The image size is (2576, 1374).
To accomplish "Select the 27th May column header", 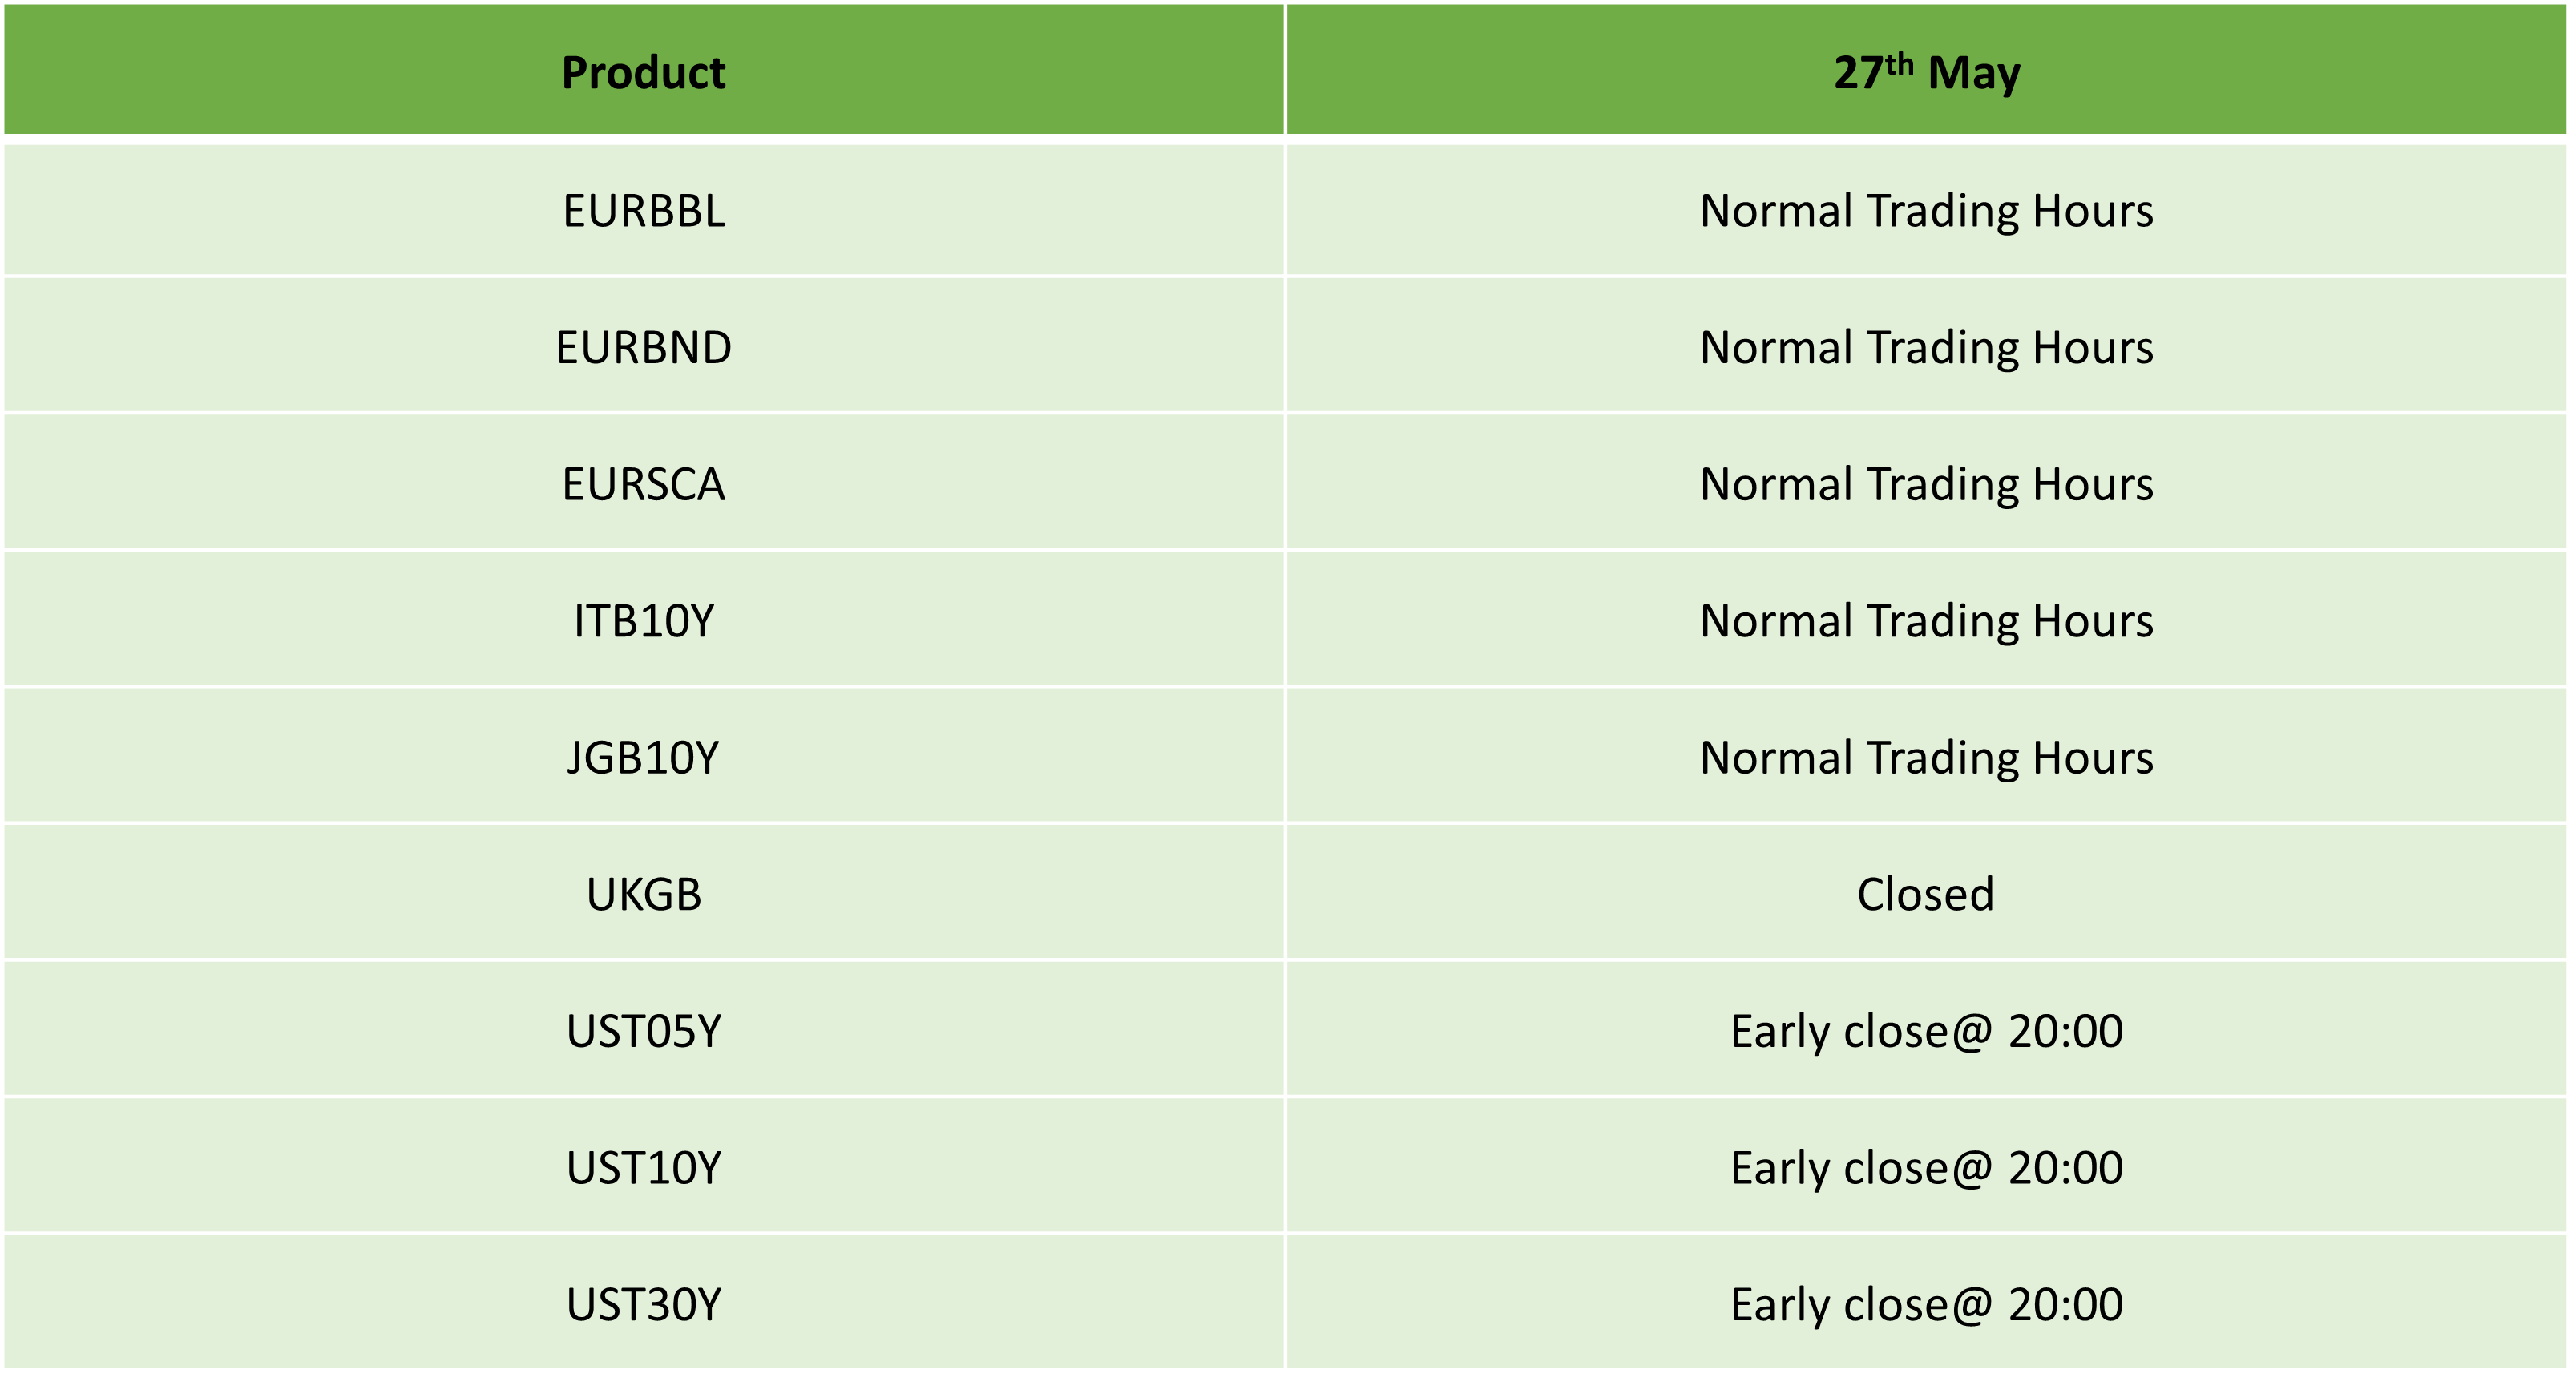I will [x=1926, y=70].
